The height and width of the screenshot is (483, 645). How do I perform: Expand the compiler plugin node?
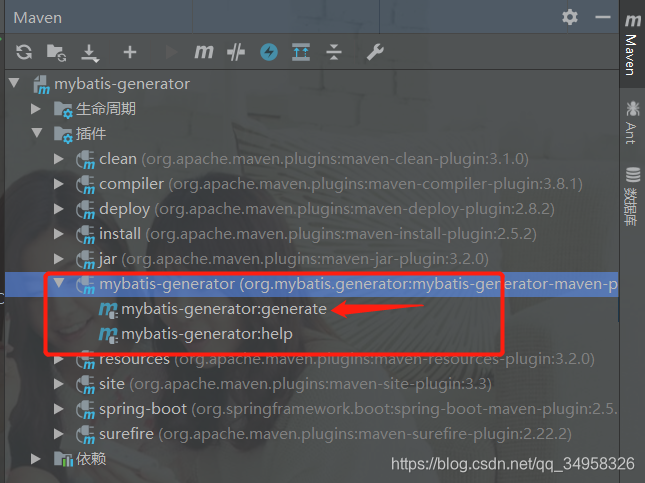click(59, 184)
